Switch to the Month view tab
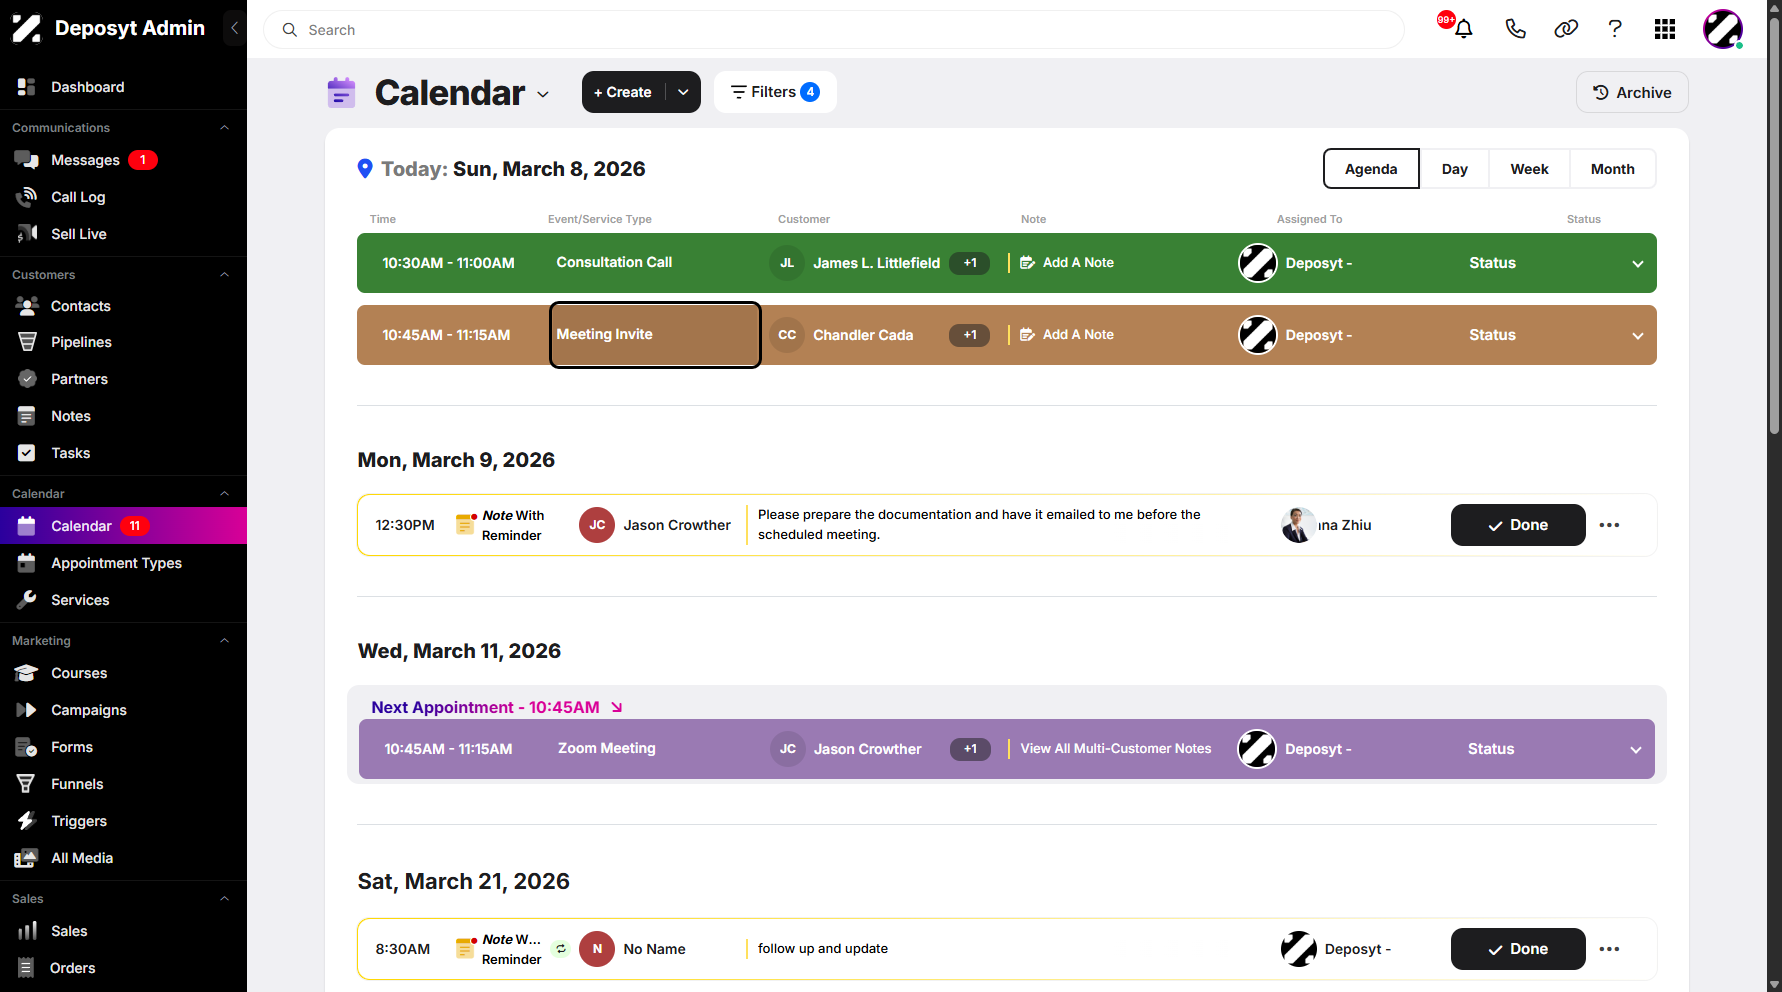The image size is (1782, 992). coord(1612,169)
